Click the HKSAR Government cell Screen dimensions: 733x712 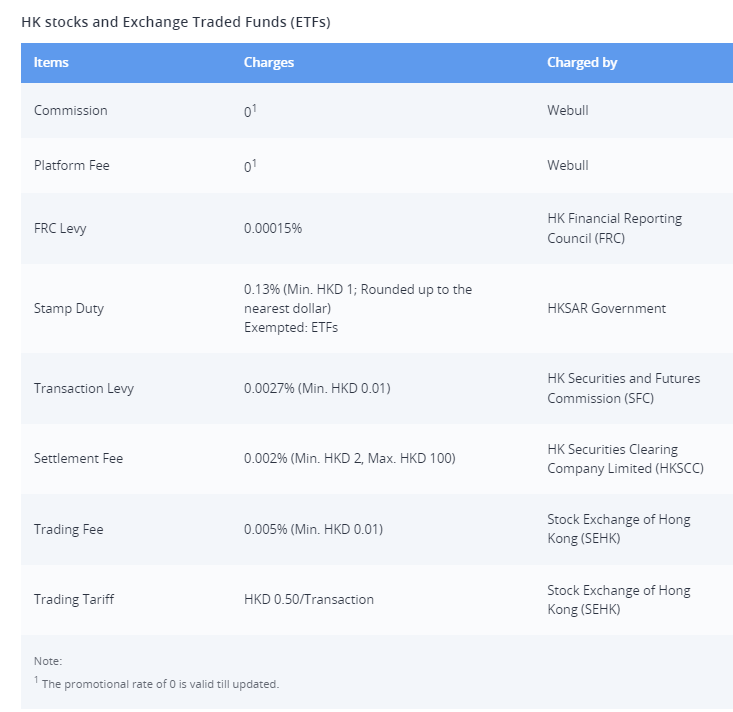coord(606,308)
